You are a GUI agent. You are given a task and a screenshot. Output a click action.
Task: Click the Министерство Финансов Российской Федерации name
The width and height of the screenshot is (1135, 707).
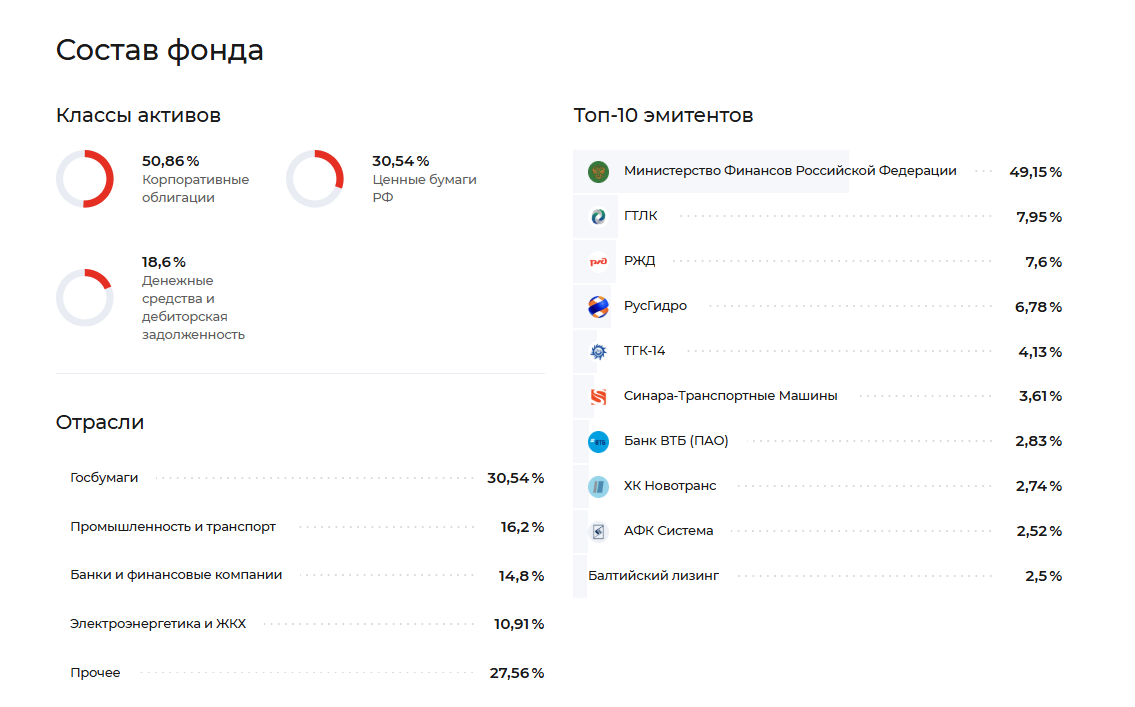point(790,171)
